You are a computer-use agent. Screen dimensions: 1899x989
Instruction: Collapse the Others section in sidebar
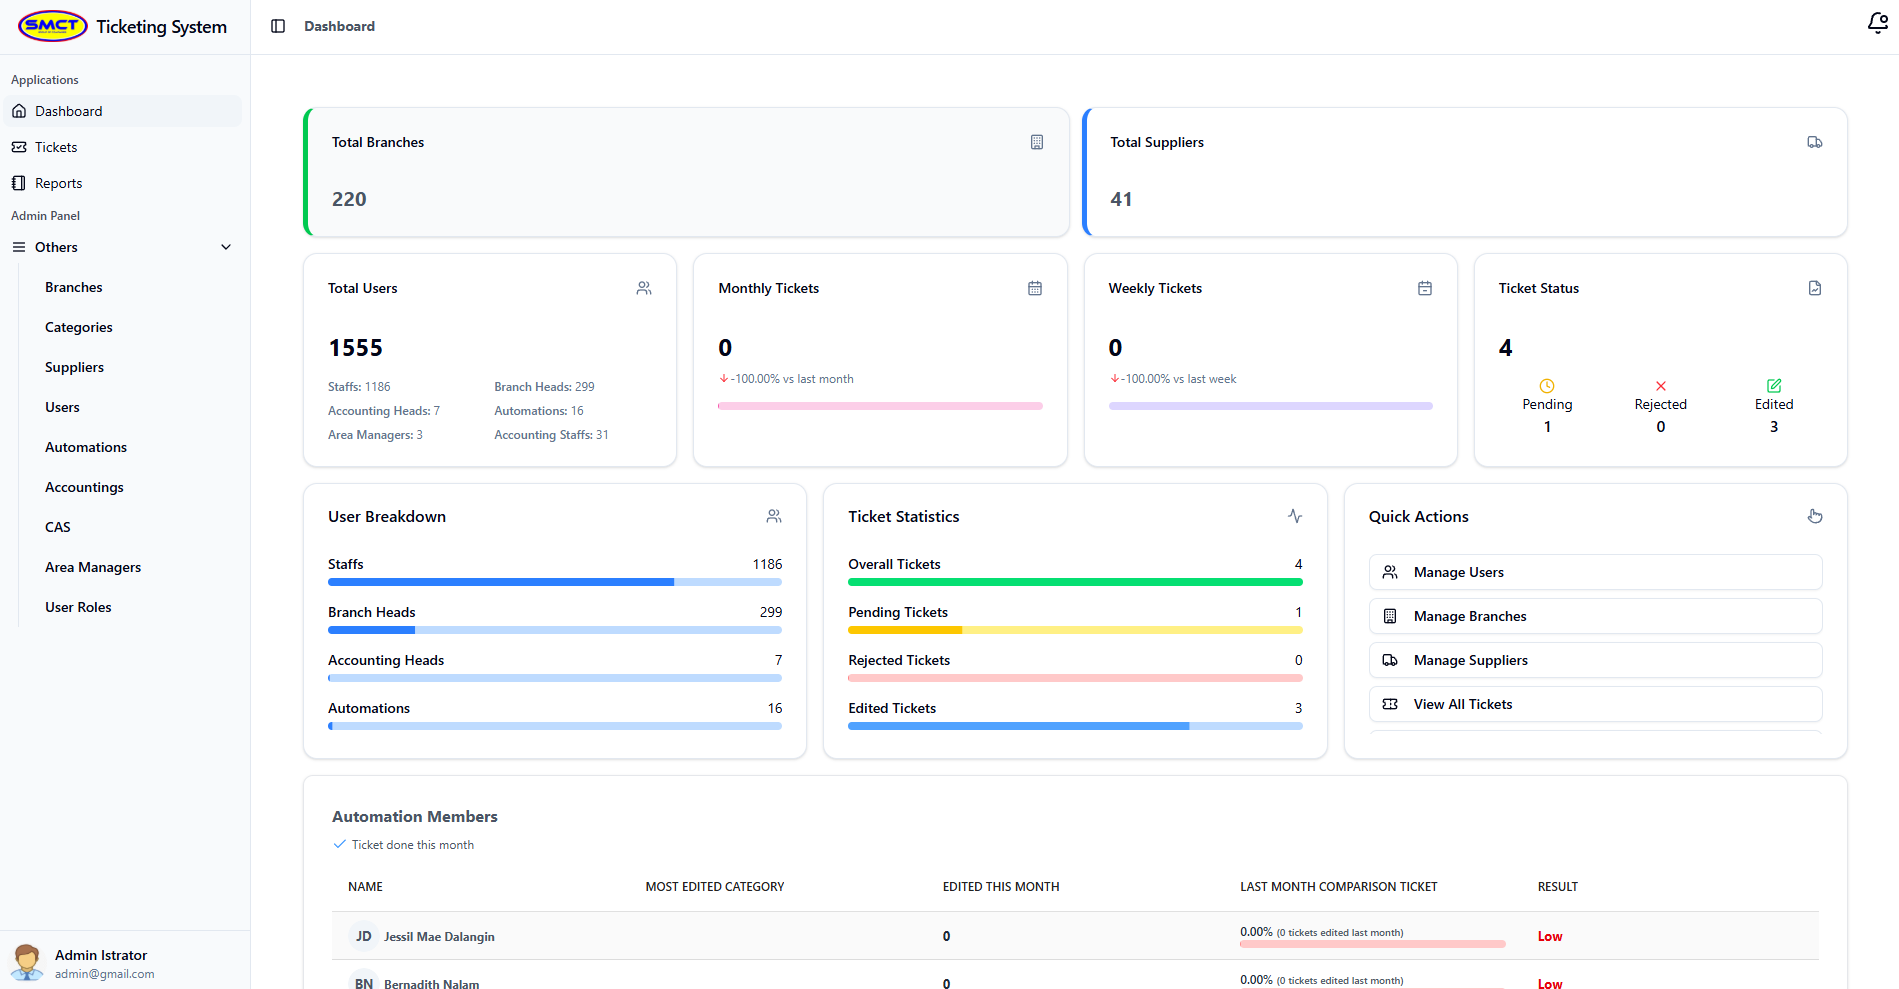[56, 247]
